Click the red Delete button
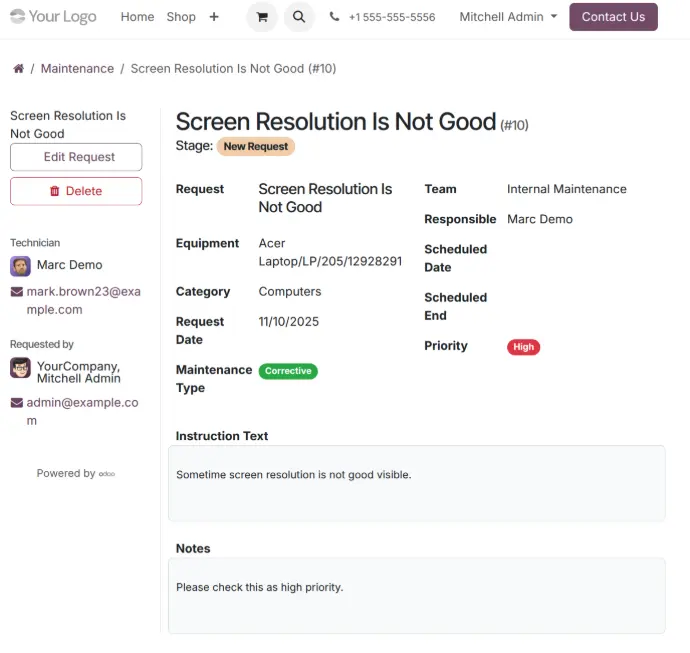 point(76,191)
